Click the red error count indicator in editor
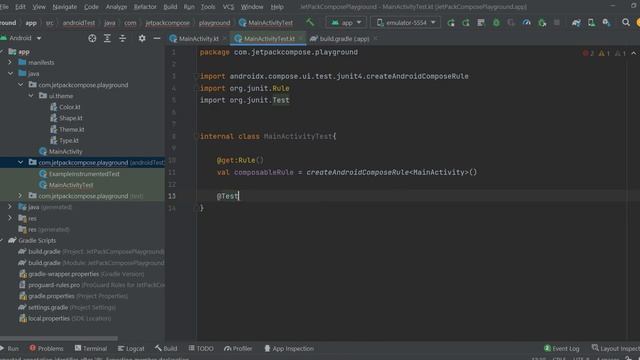The image size is (640, 360). tap(588, 53)
